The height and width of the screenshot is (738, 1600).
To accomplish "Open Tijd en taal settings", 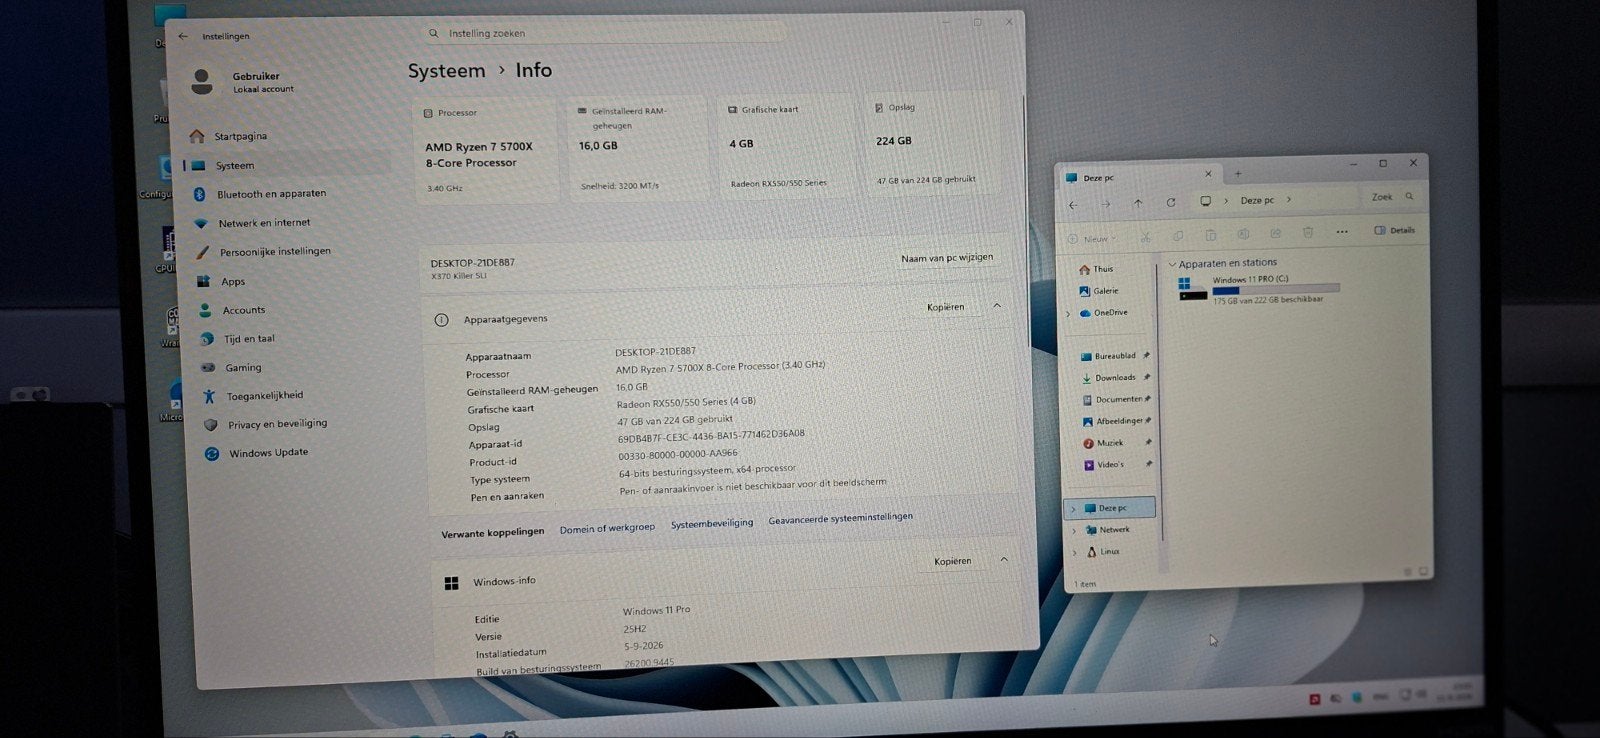I will click(x=249, y=339).
